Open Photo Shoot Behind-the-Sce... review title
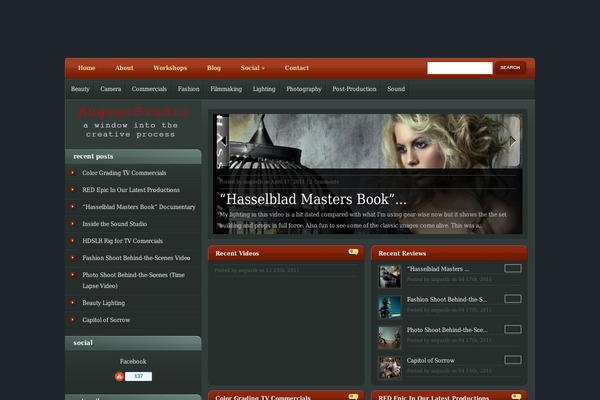 tap(447, 330)
